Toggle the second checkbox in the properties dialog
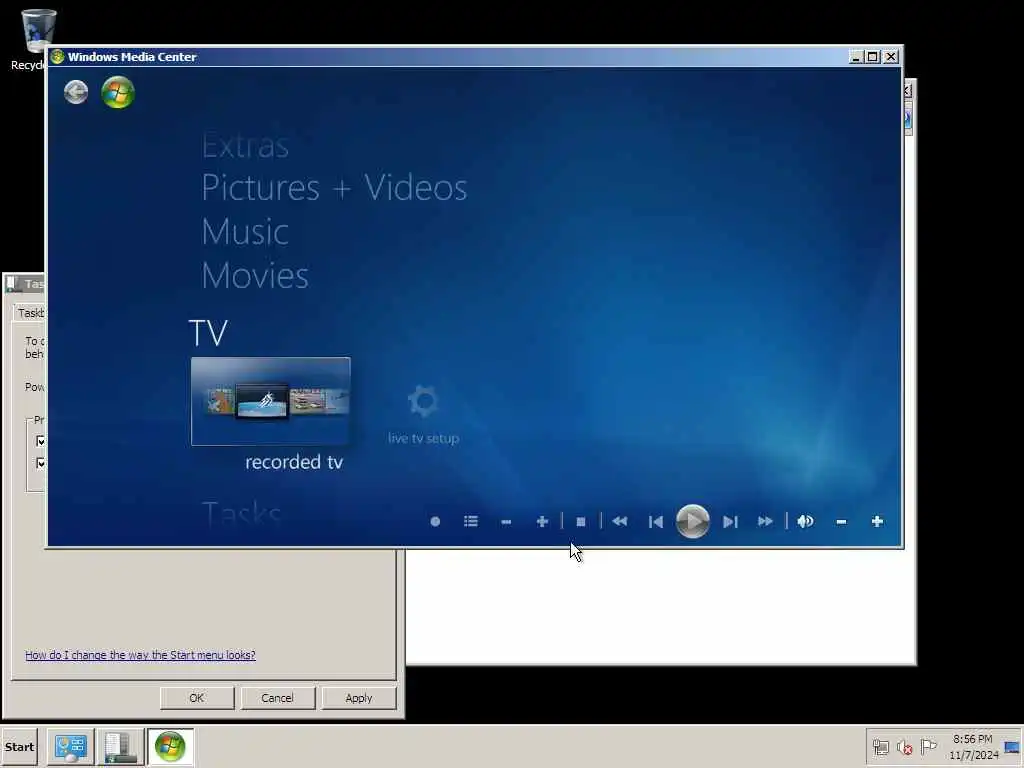1024x768 pixels. (41, 463)
